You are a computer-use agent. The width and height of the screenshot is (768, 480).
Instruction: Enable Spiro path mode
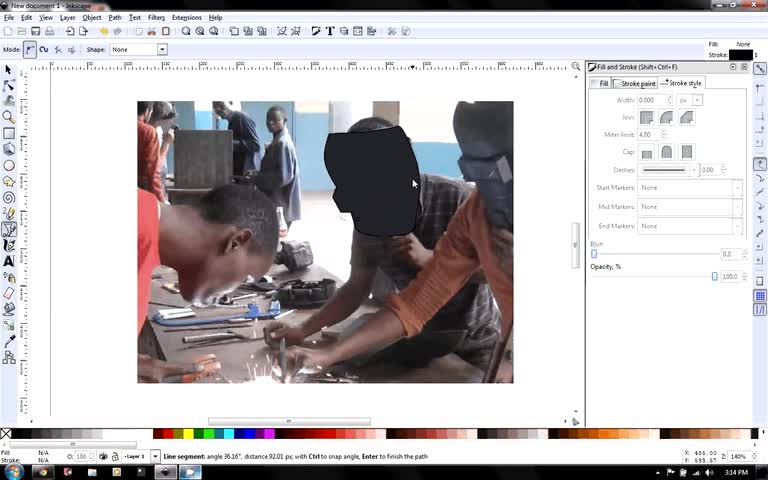44,49
